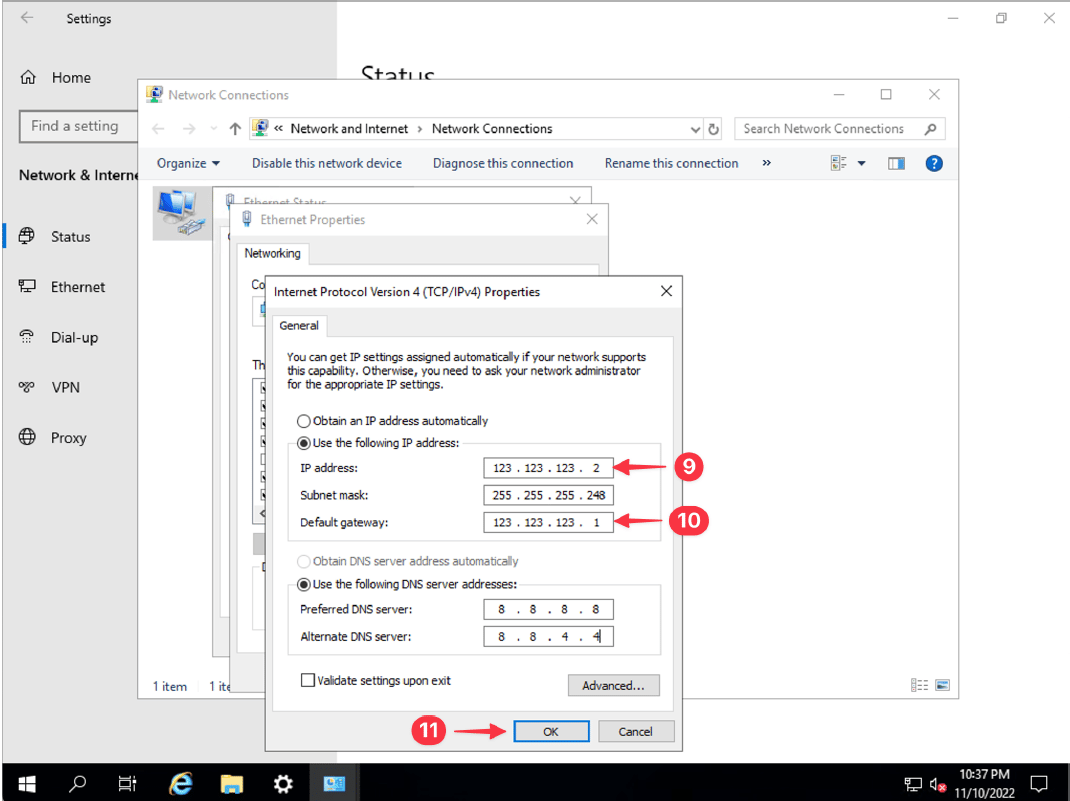This screenshot has width=1070, height=801.
Task: Expand the Organize dropdown menu
Action: 188,163
